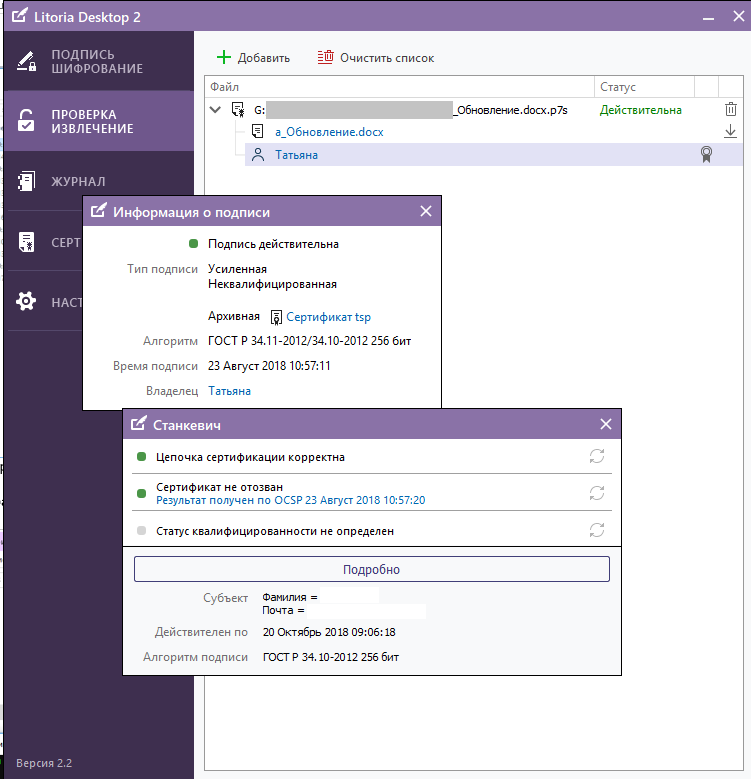
Task: Click the signed file certificate icon
Action: click(x=238, y=109)
